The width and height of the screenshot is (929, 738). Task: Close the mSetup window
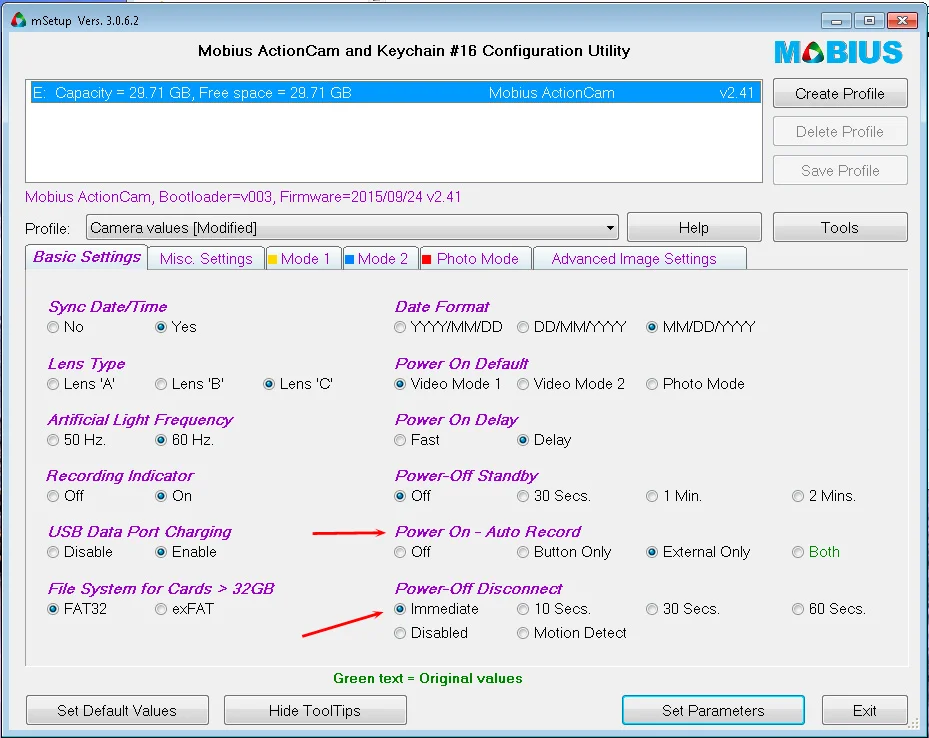point(902,21)
